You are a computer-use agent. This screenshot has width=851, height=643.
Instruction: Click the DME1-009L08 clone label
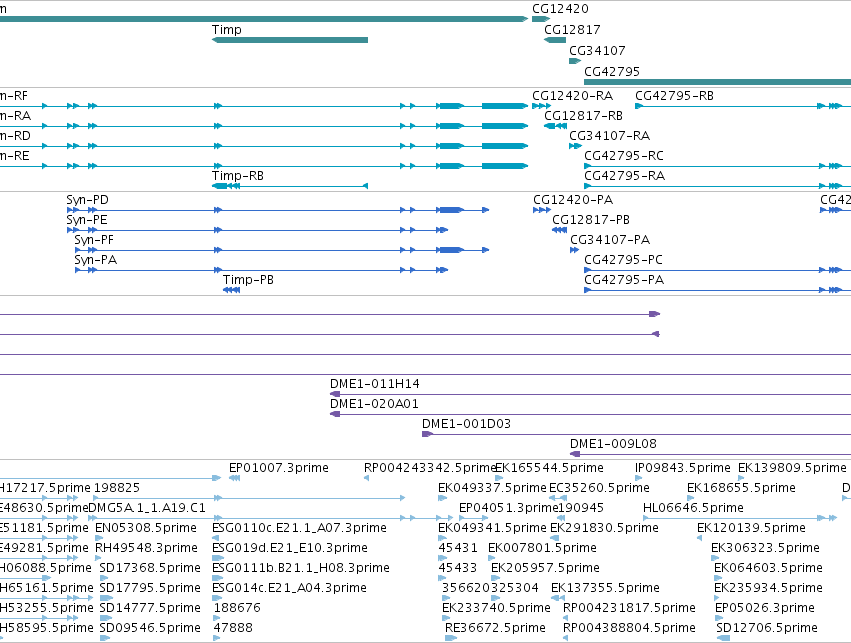tap(613, 444)
